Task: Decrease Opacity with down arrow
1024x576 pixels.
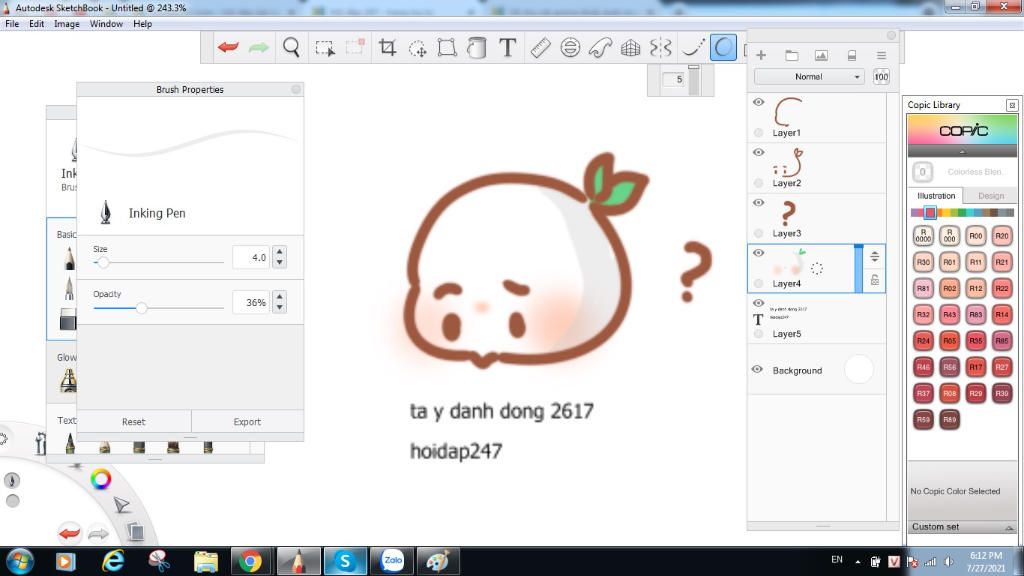Action: coord(280,308)
